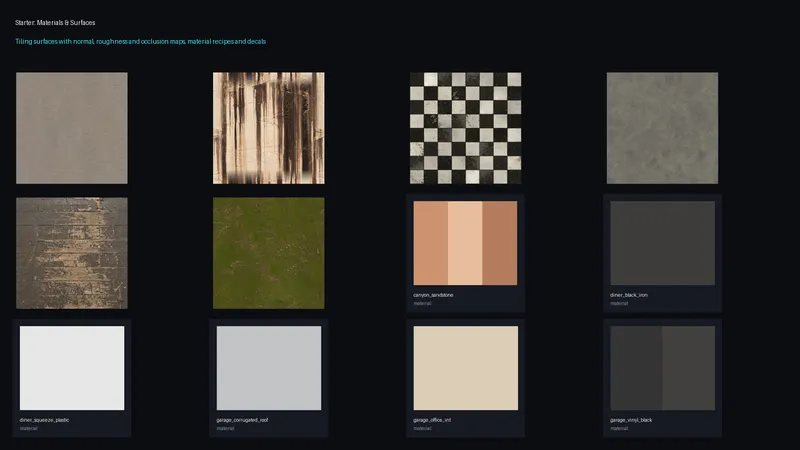
Task: Open the canyon_sandstone material swatch
Action: click(x=465, y=243)
